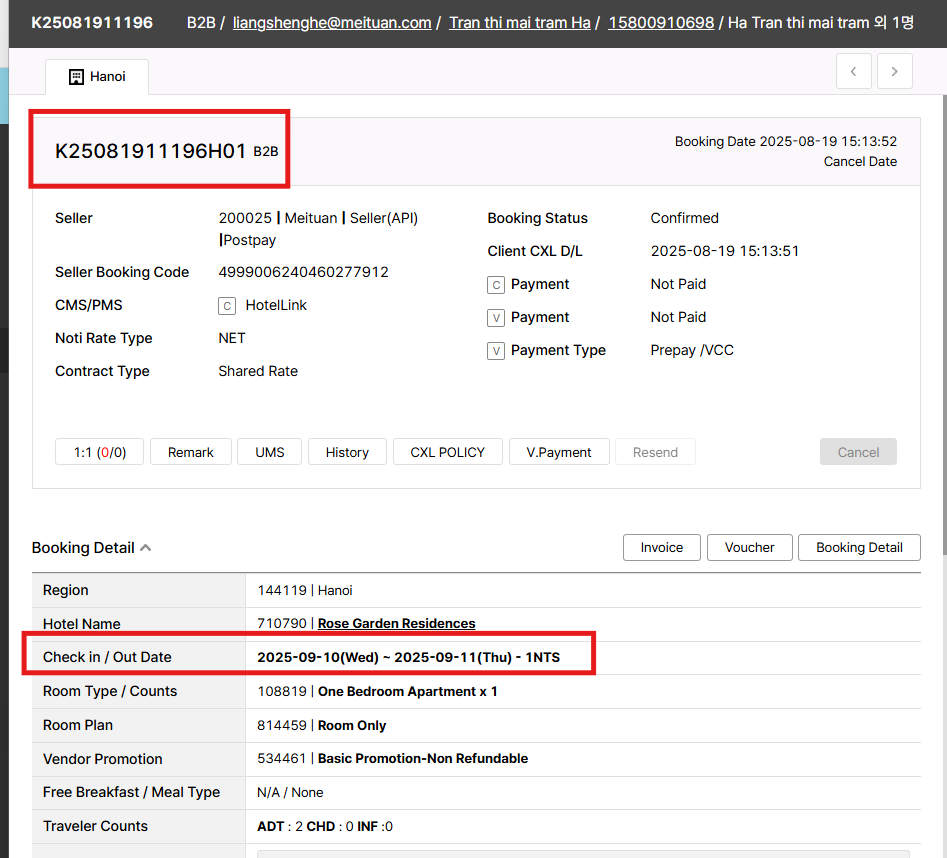
Task: Click the Remark button
Action: tap(190, 452)
